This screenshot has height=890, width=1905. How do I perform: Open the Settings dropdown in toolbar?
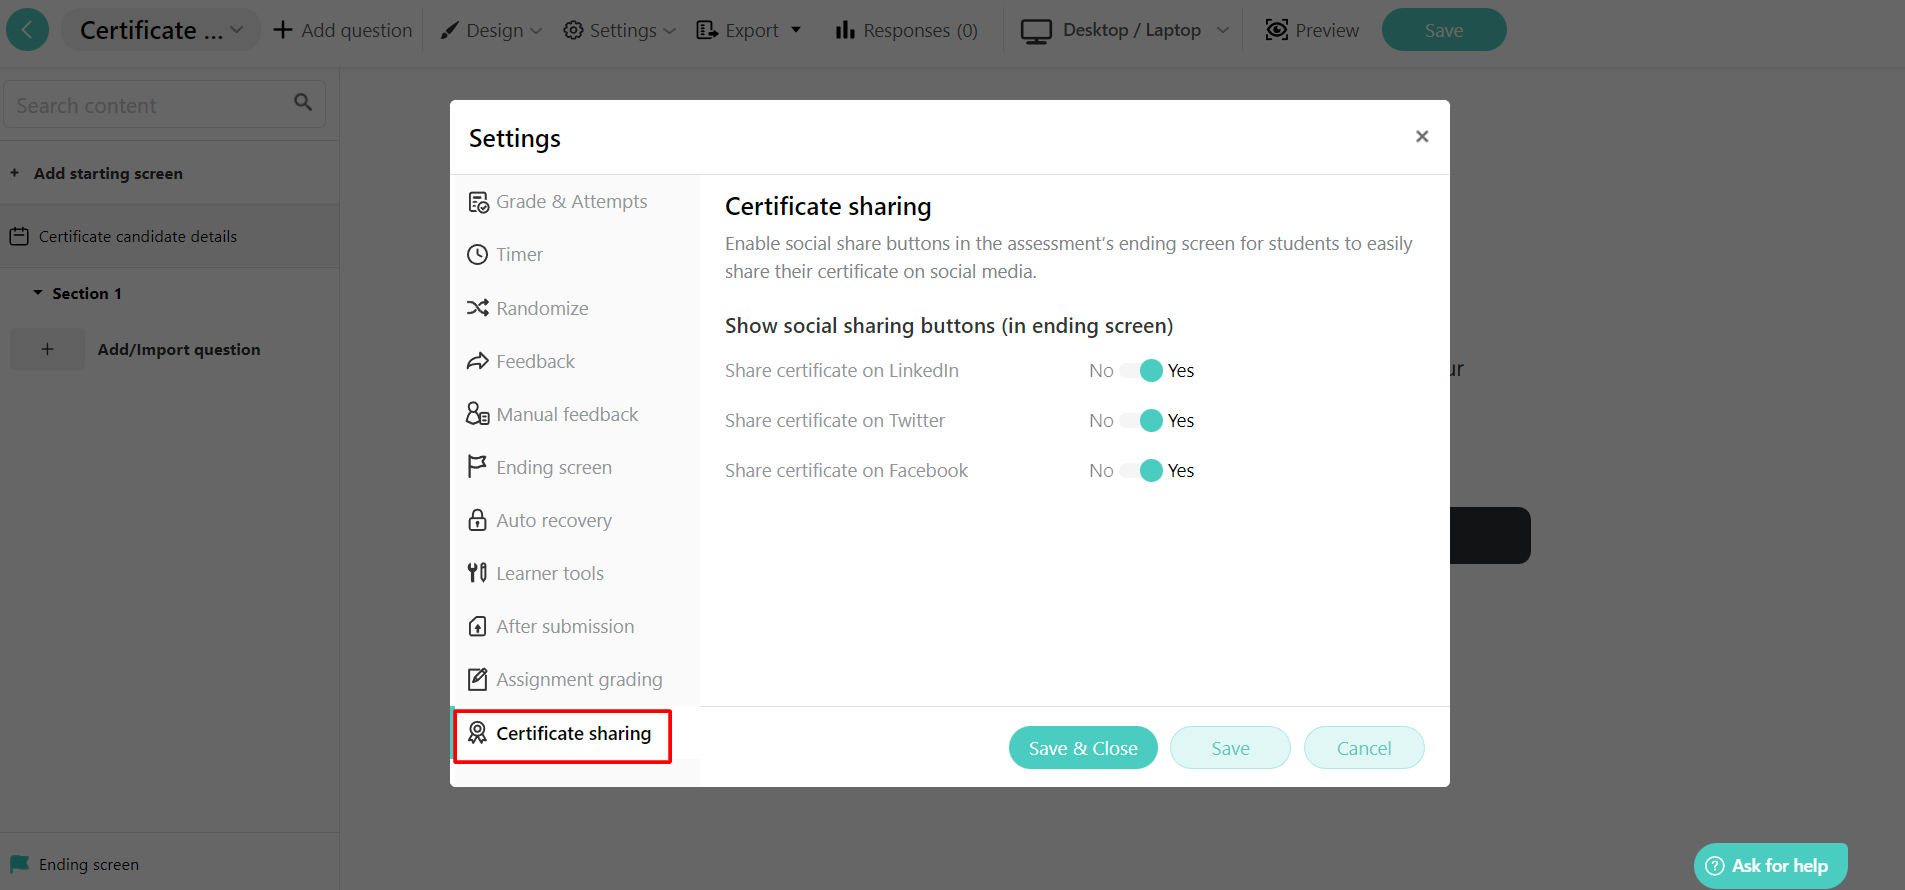pos(620,30)
